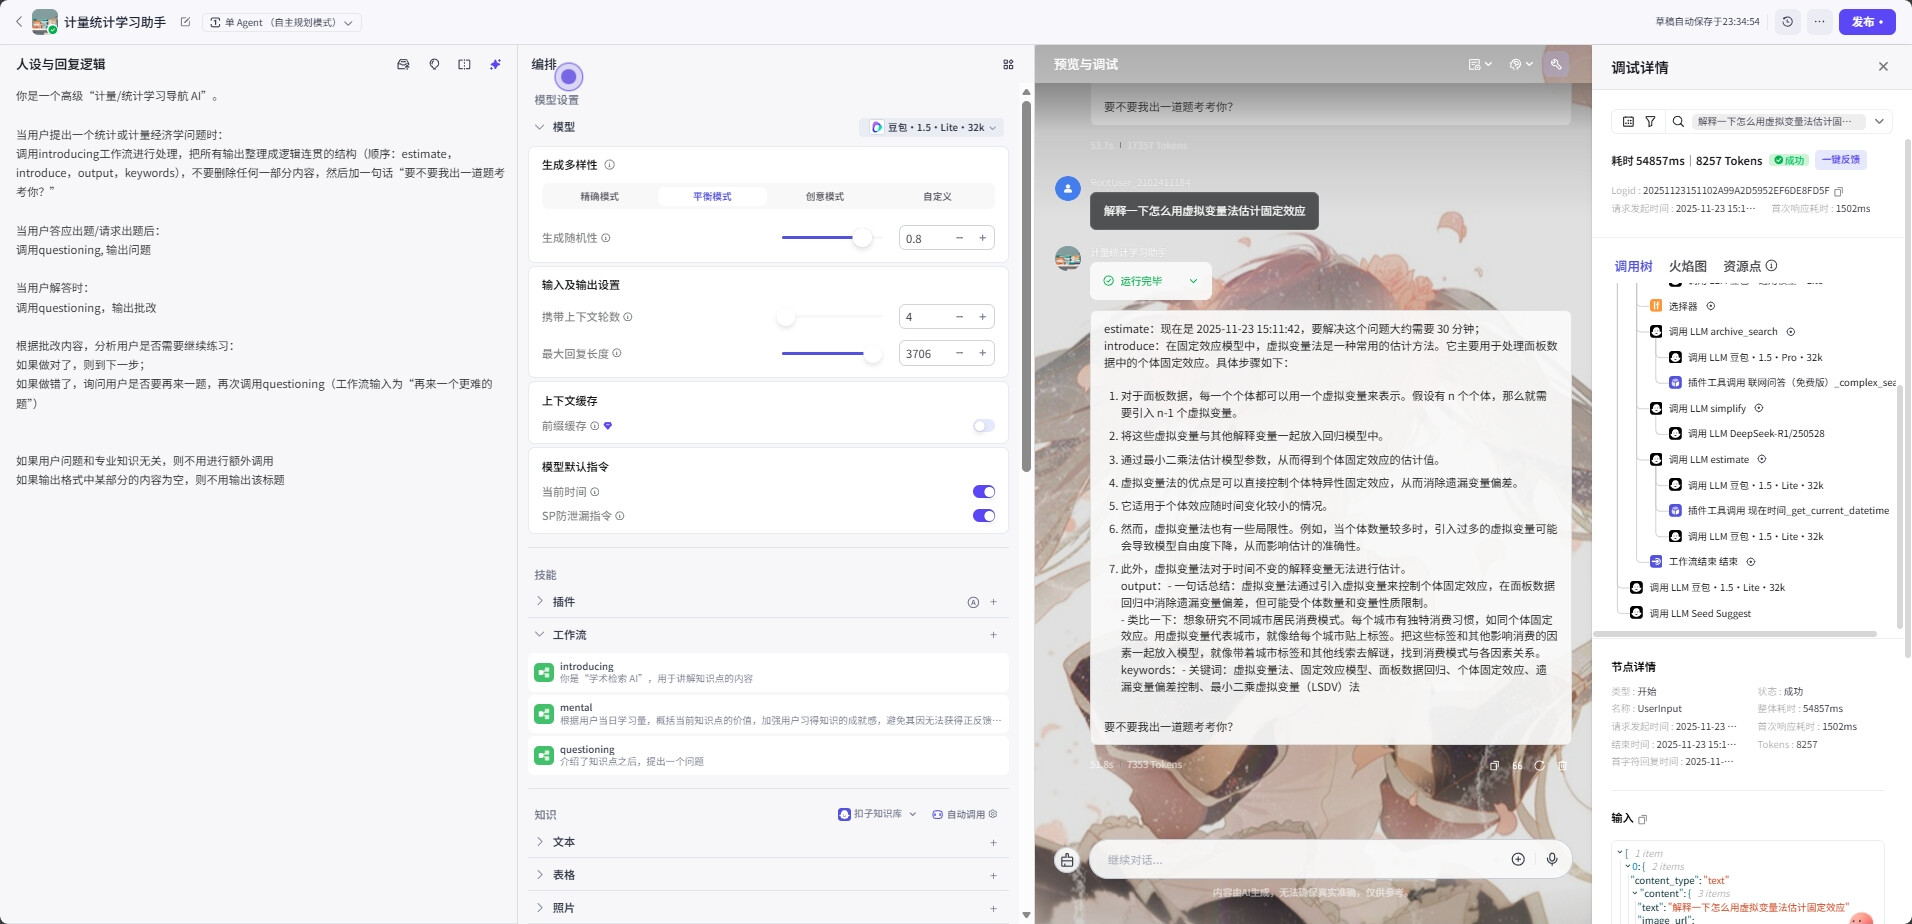Click the grid layout icon in 编排 panel
1912x924 pixels.
click(1008, 64)
